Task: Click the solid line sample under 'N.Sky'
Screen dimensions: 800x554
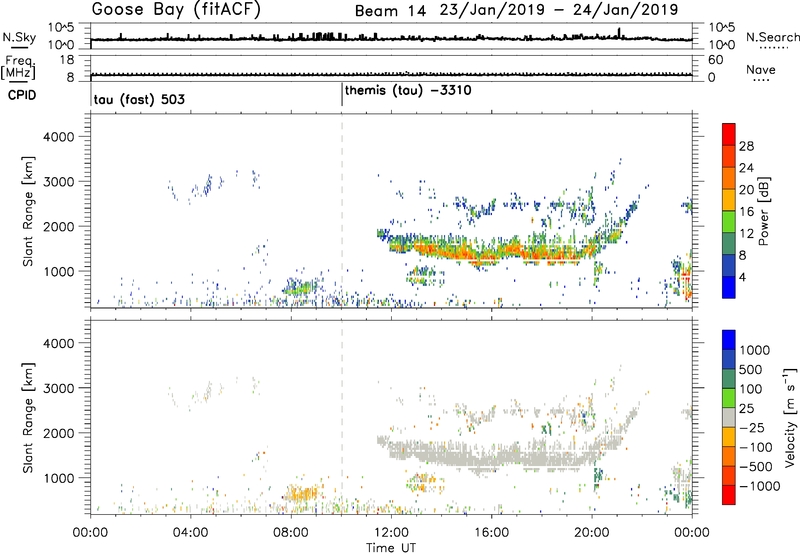Action: [x=19, y=47]
